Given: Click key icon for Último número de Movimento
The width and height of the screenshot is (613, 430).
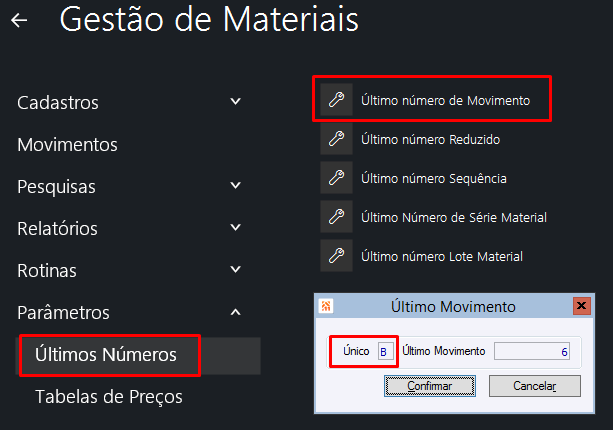Looking at the screenshot, I should point(336,100).
